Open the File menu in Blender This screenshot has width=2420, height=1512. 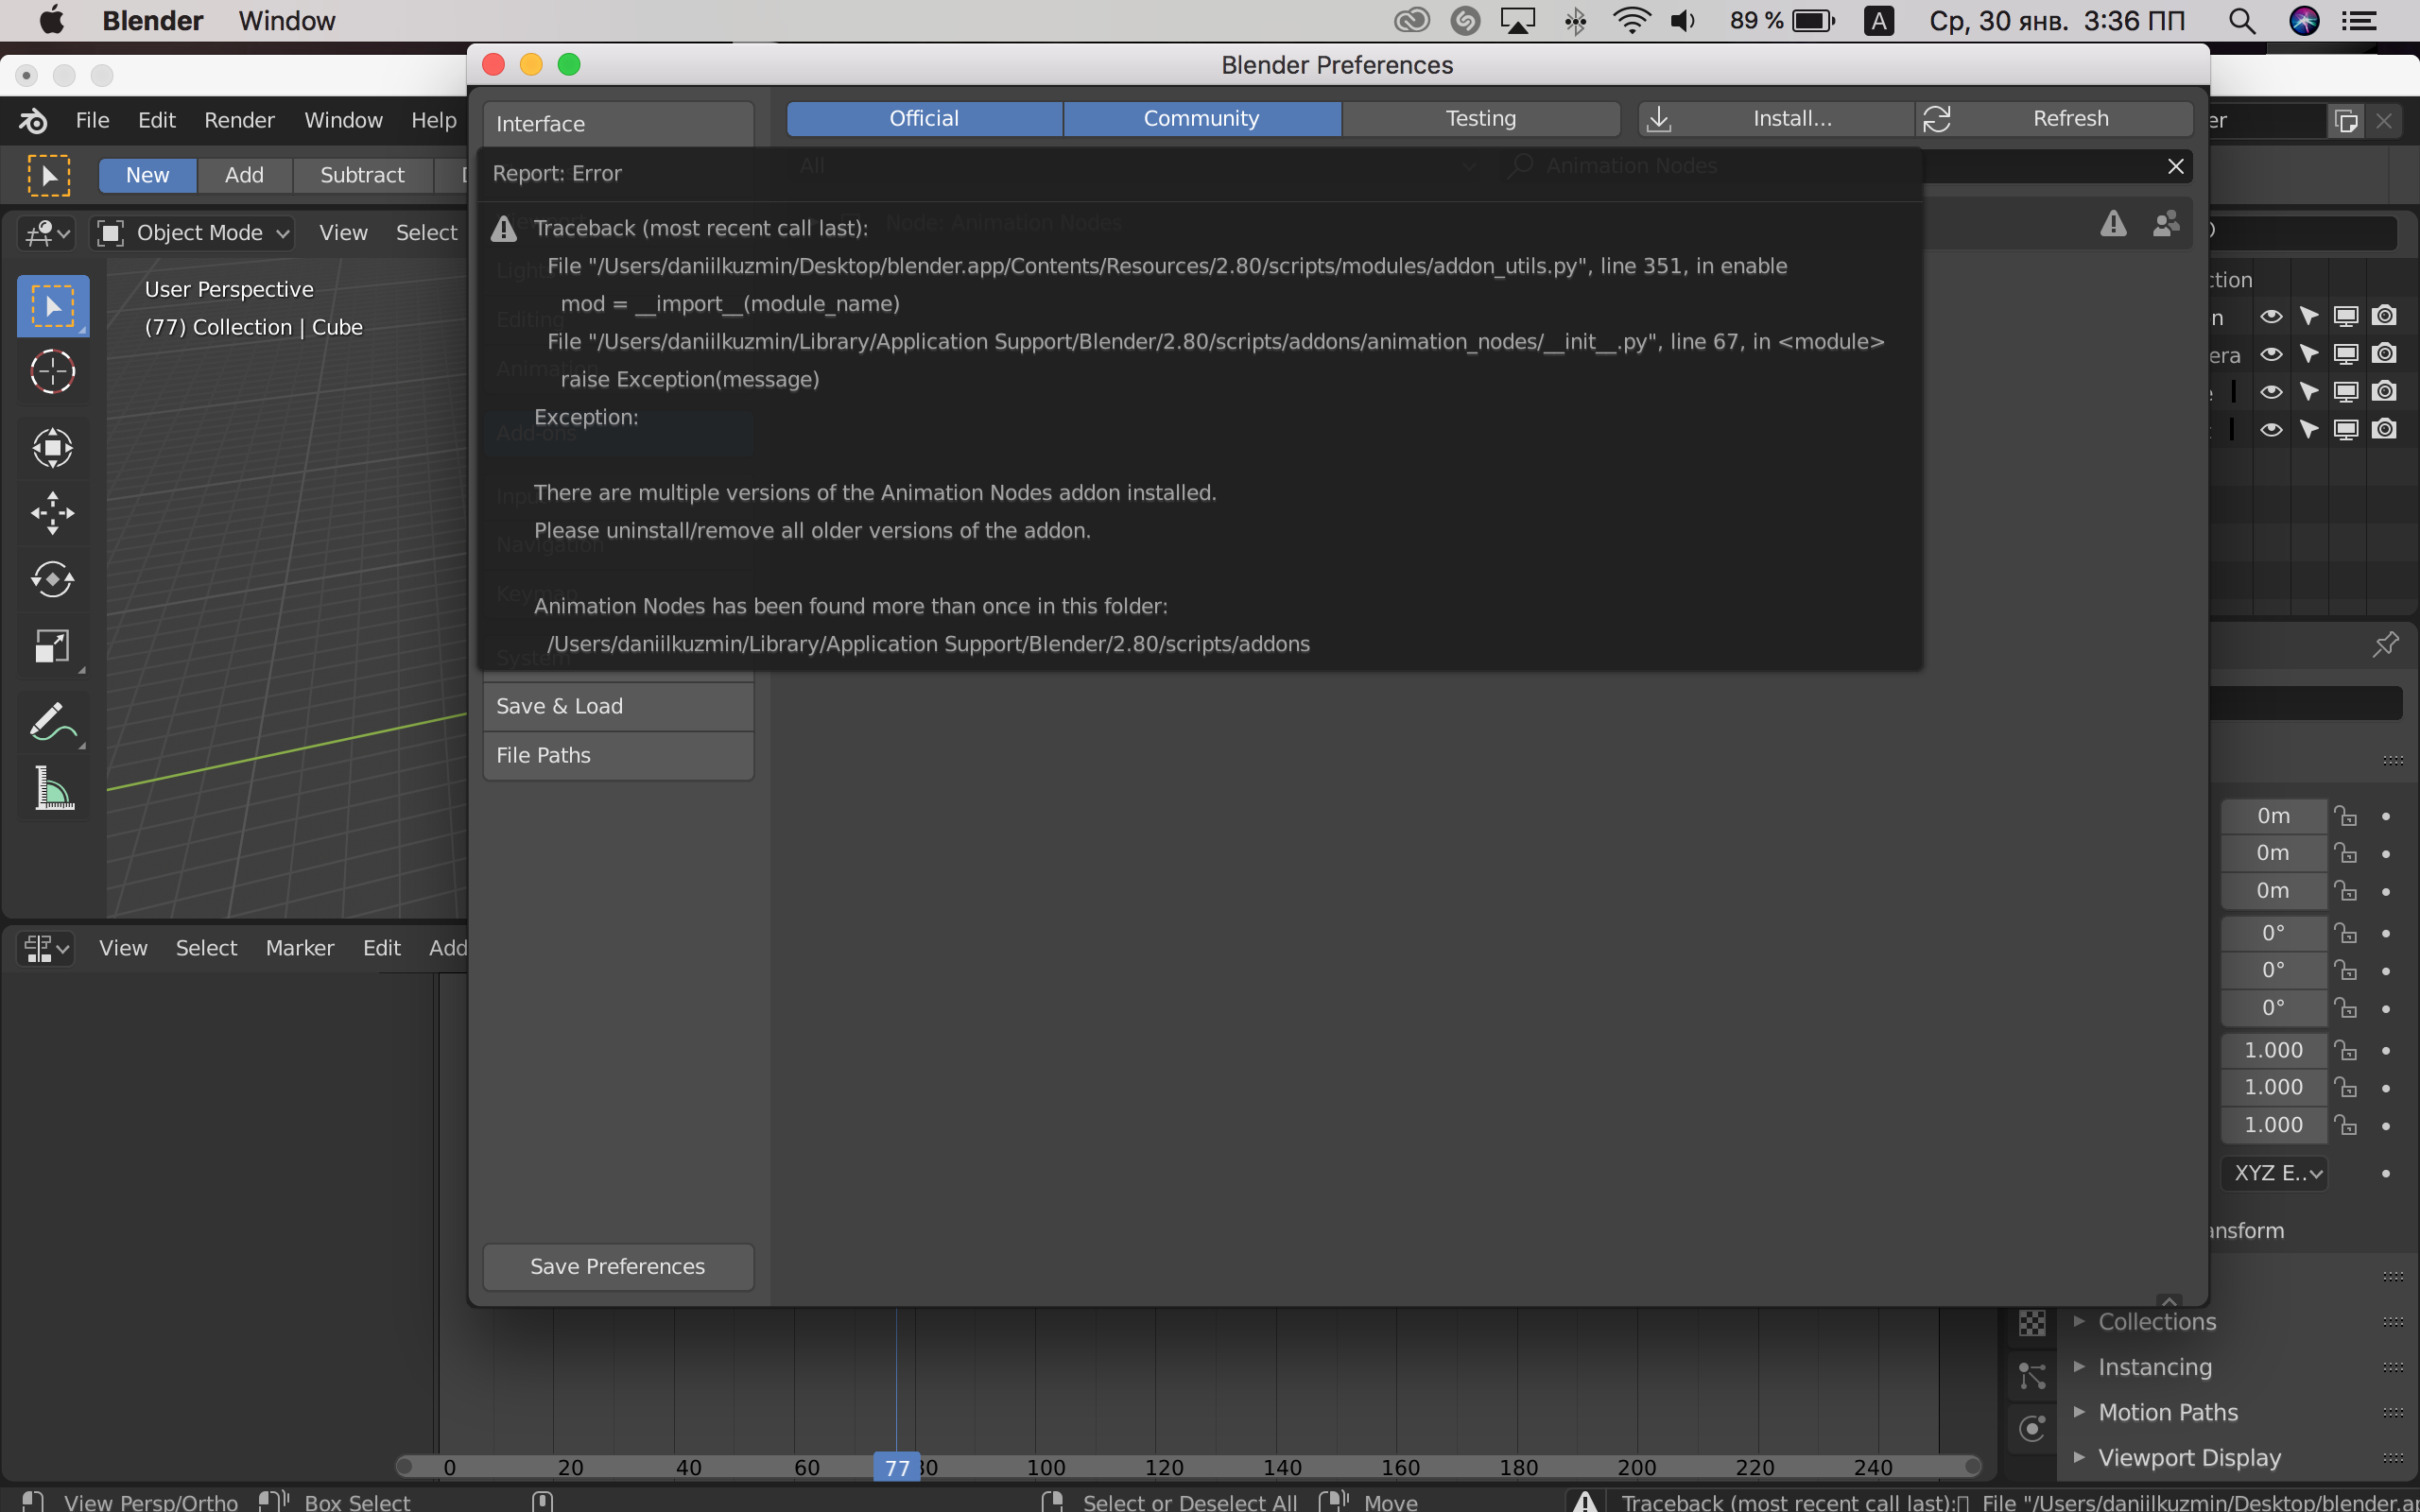(92, 120)
